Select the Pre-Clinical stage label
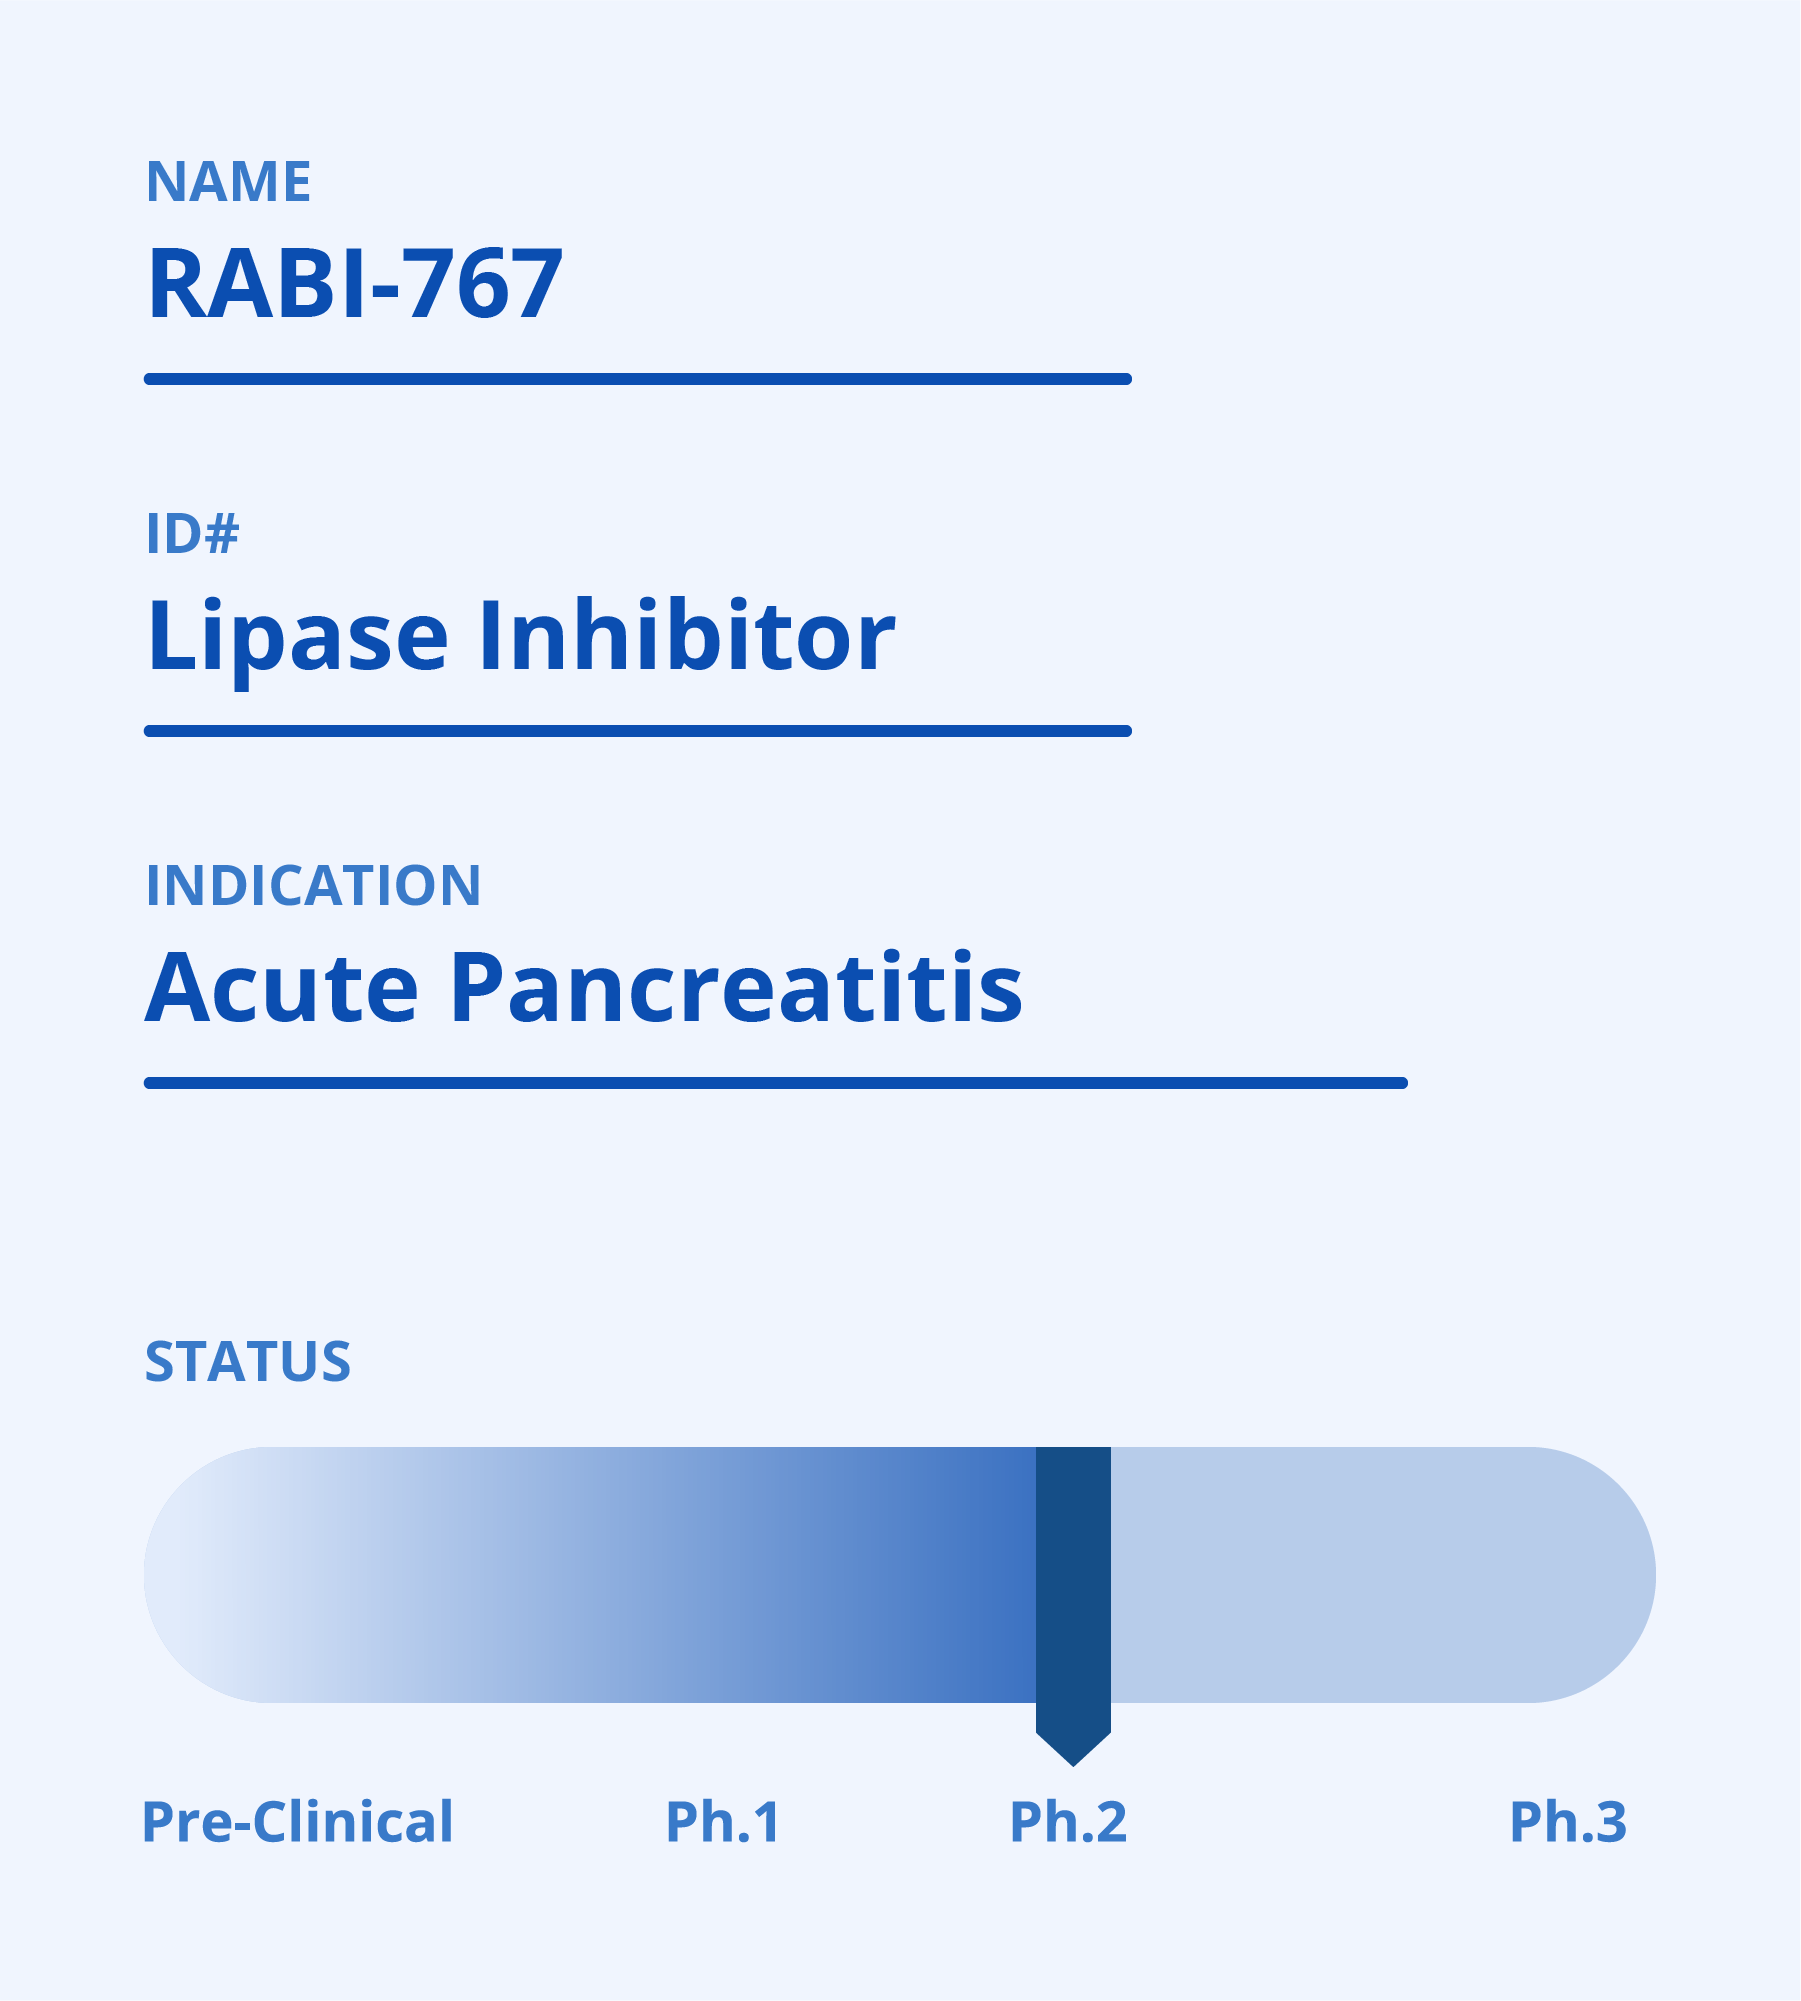The width and height of the screenshot is (1801, 2001). coord(298,1822)
